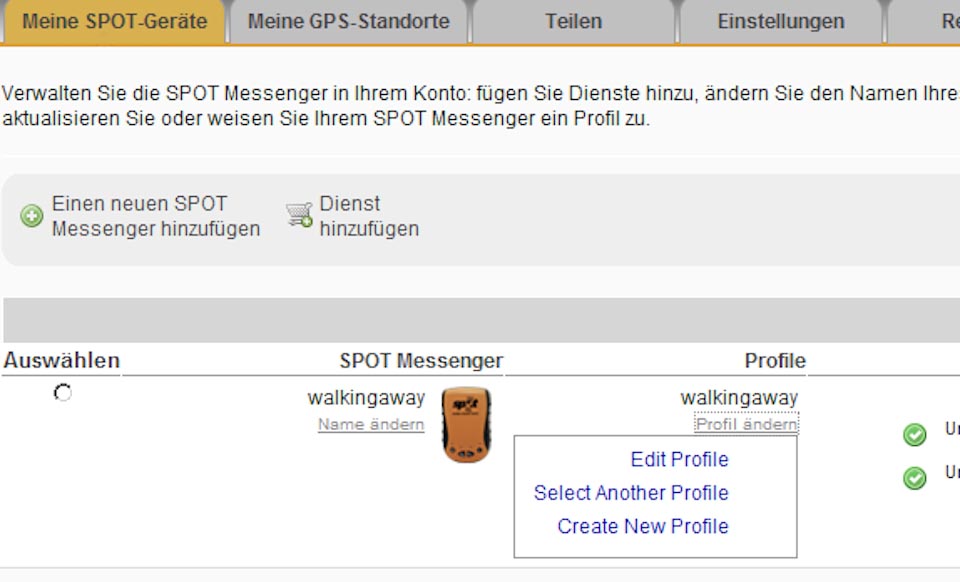Pick 'Select Another Profile' menu entry
The width and height of the screenshot is (960, 582).
coord(631,493)
